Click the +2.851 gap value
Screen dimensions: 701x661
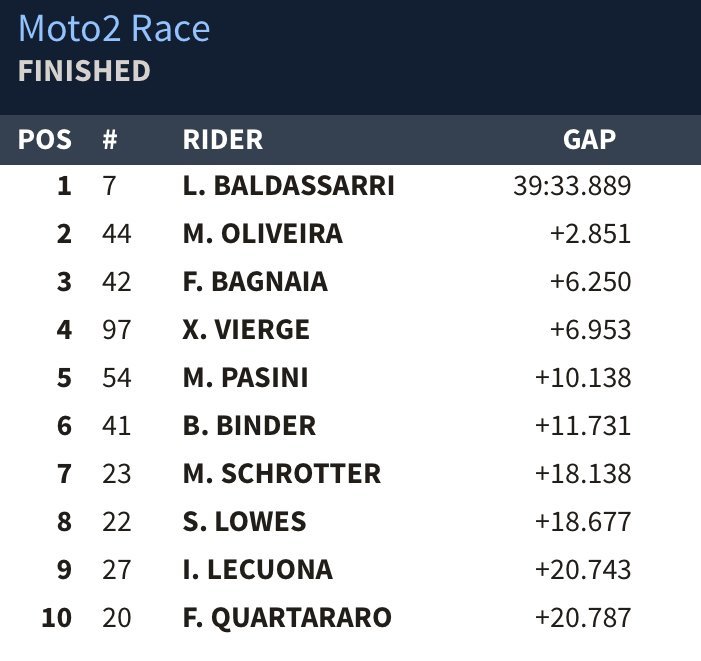click(590, 234)
